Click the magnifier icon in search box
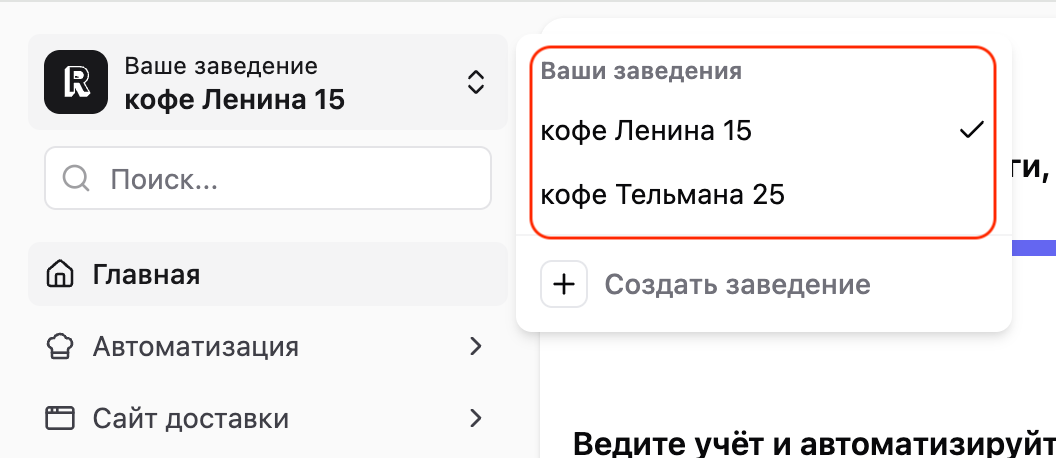The height and width of the screenshot is (458, 1056). [76, 179]
